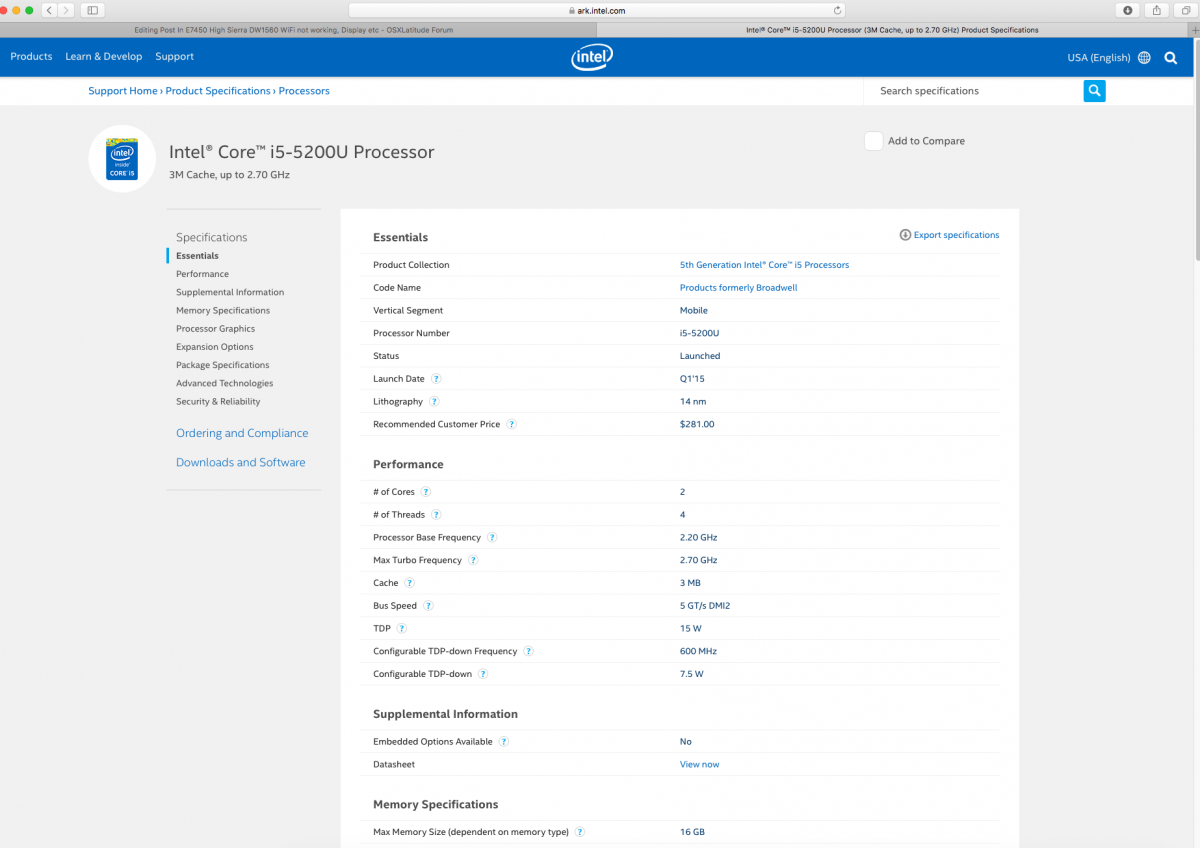Switch to the OSXLatitude Forum tab
Viewport: 1200px width, 848px height.
point(293,30)
